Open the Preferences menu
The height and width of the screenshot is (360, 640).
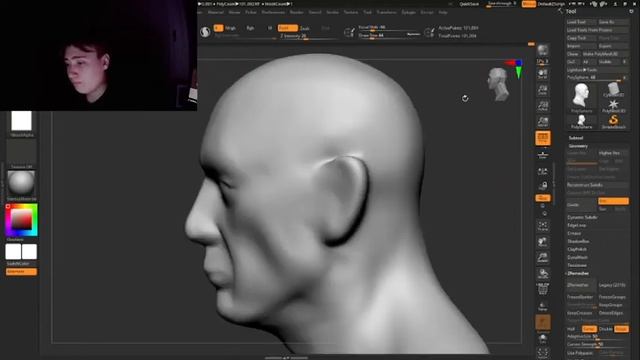click(x=273, y=13)
